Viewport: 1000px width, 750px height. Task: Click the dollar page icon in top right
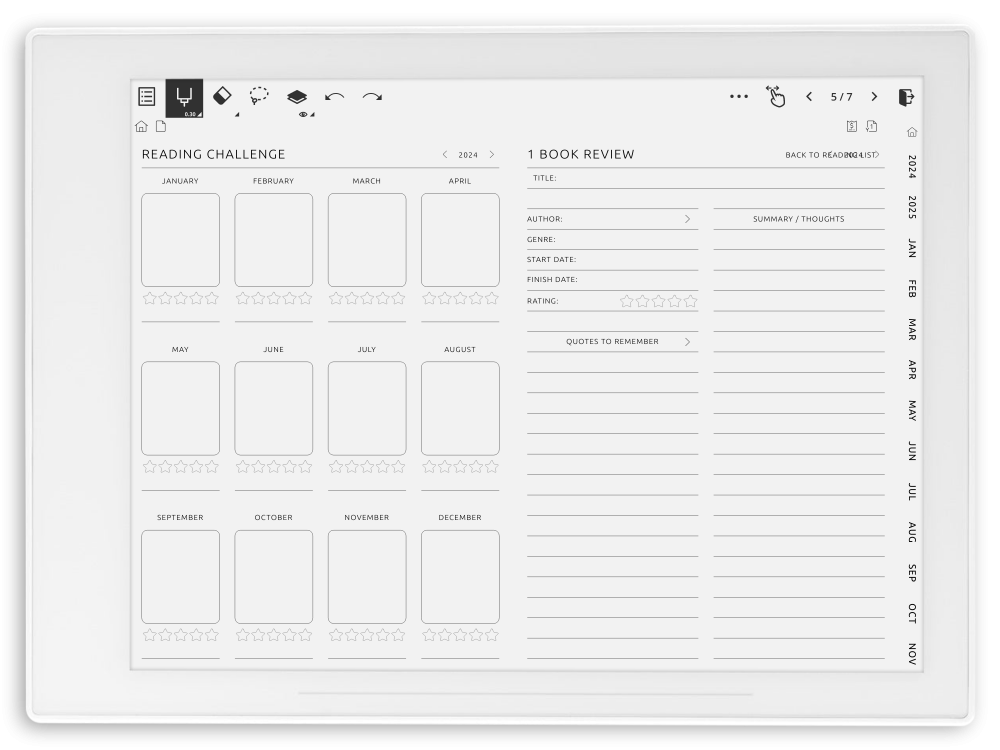tap(851, 126)
